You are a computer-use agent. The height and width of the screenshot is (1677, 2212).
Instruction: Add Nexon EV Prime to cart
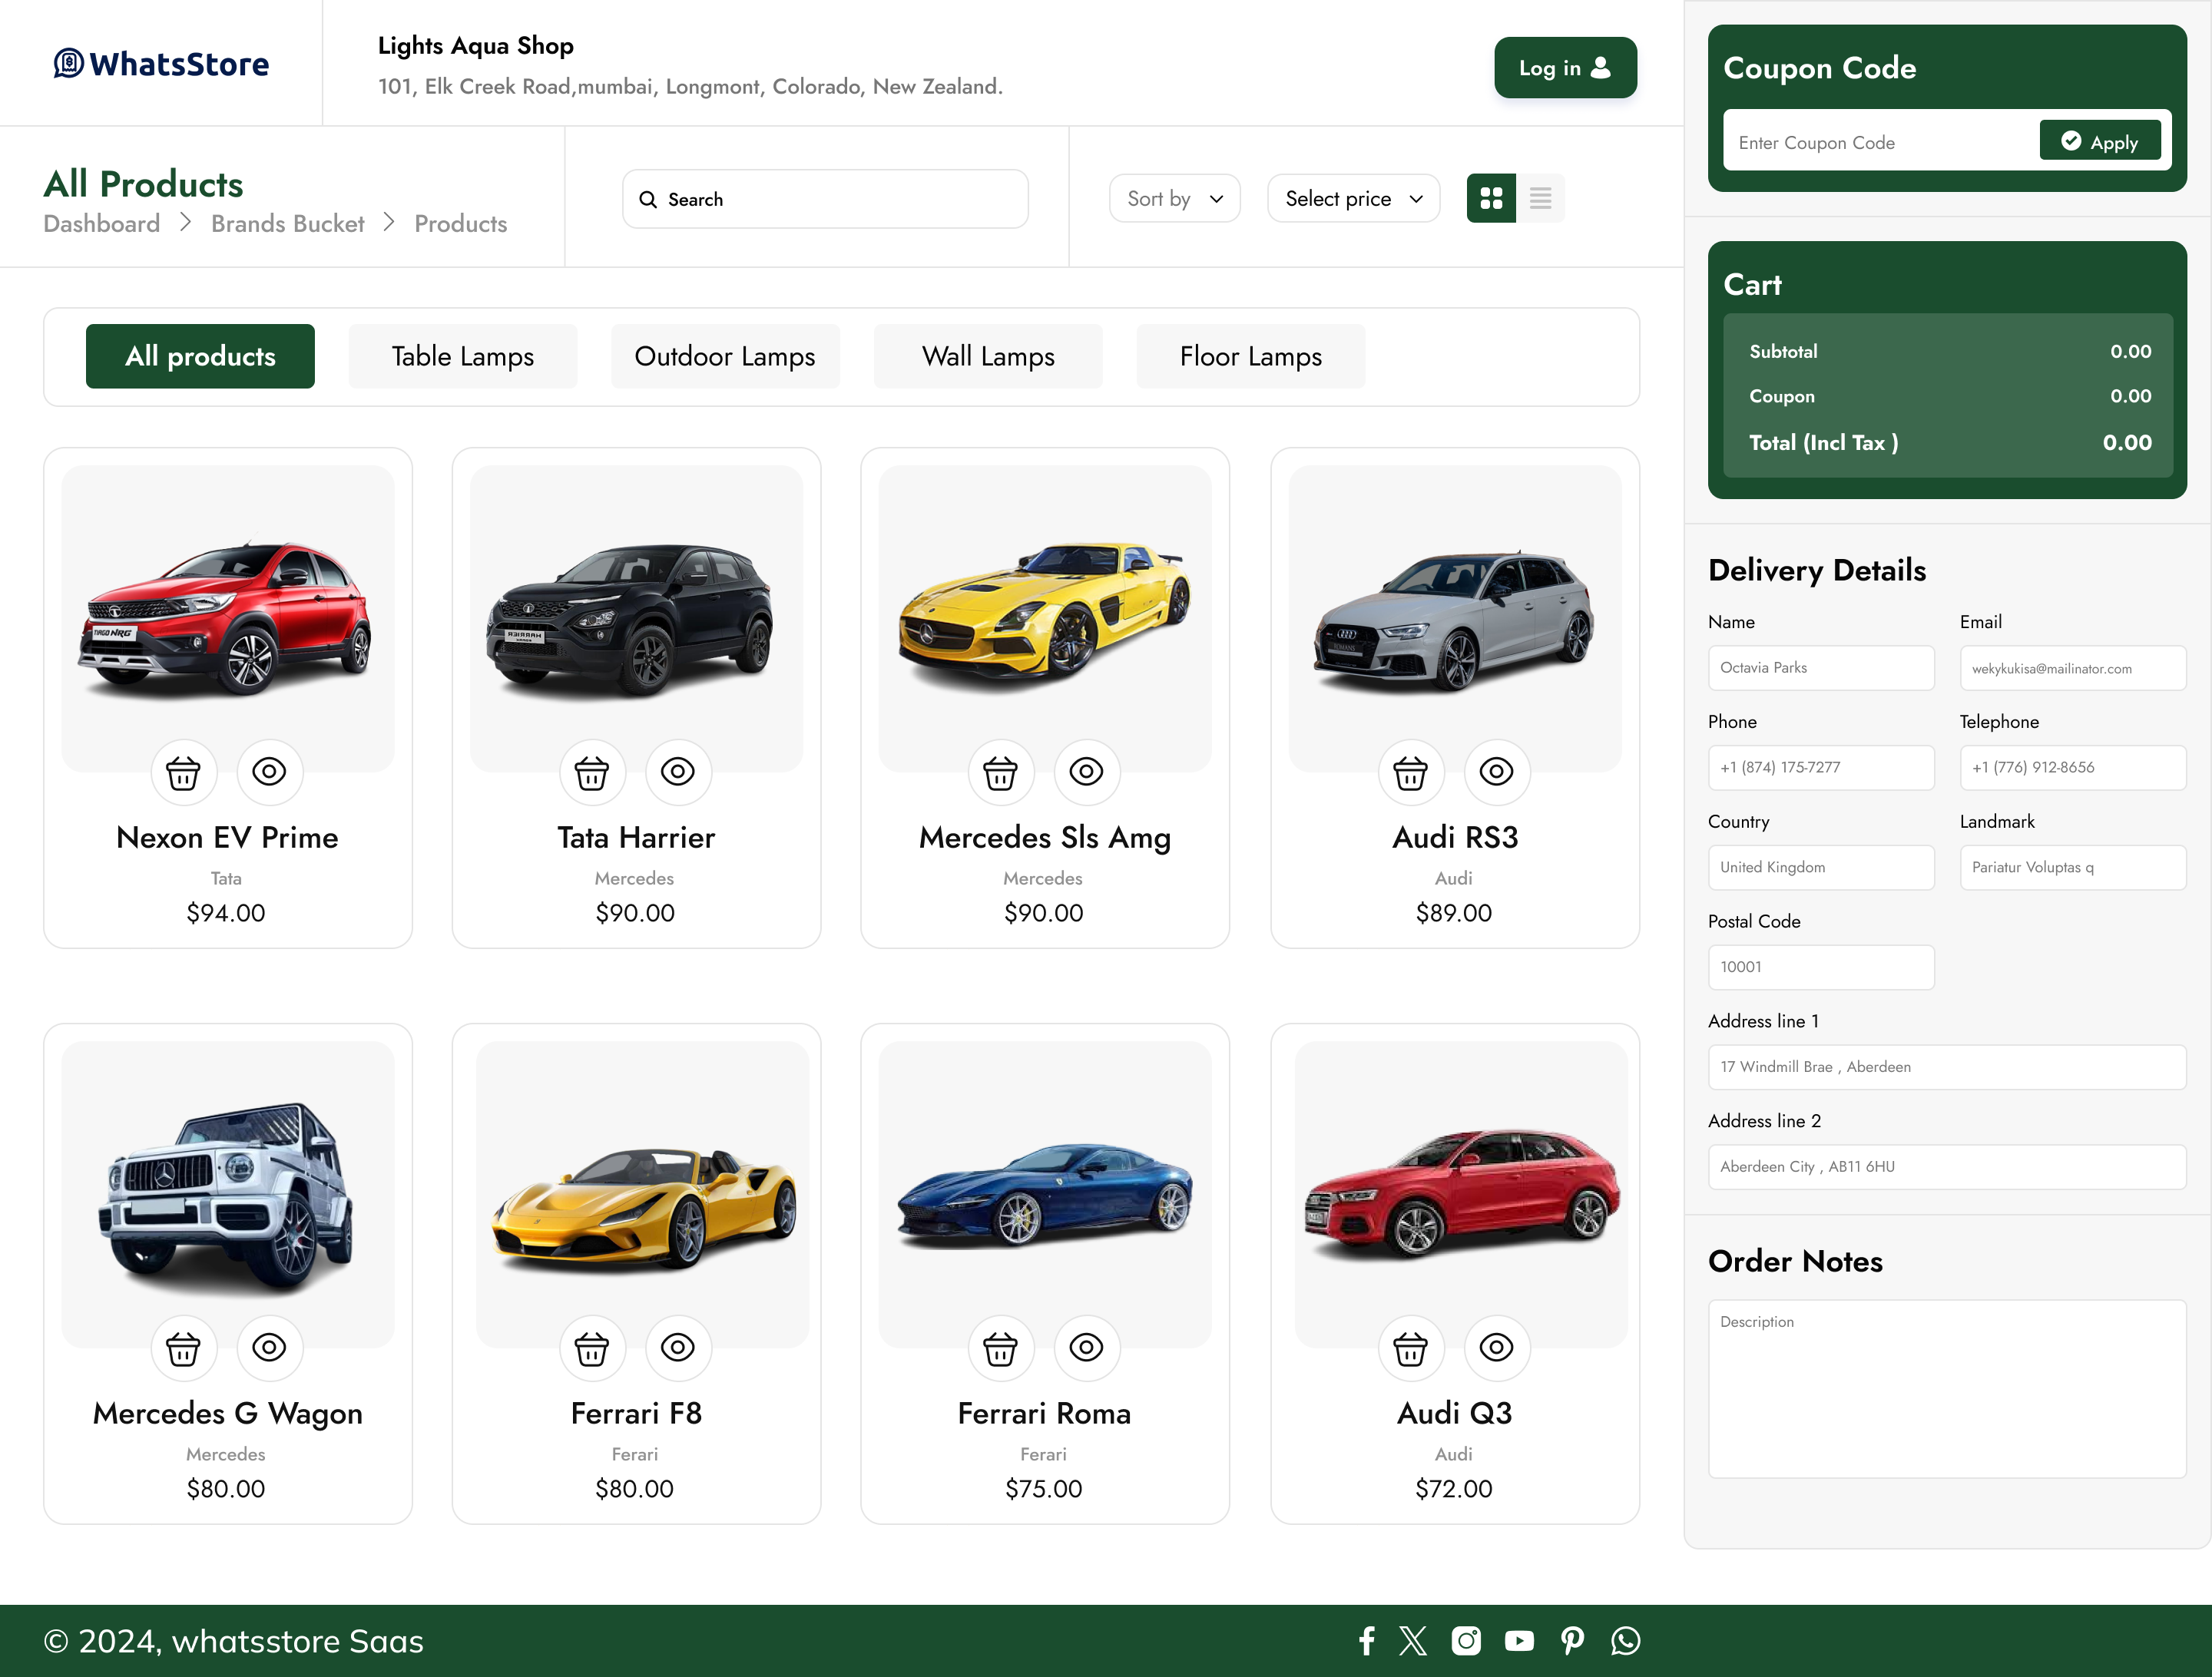[x=183, y=772]
